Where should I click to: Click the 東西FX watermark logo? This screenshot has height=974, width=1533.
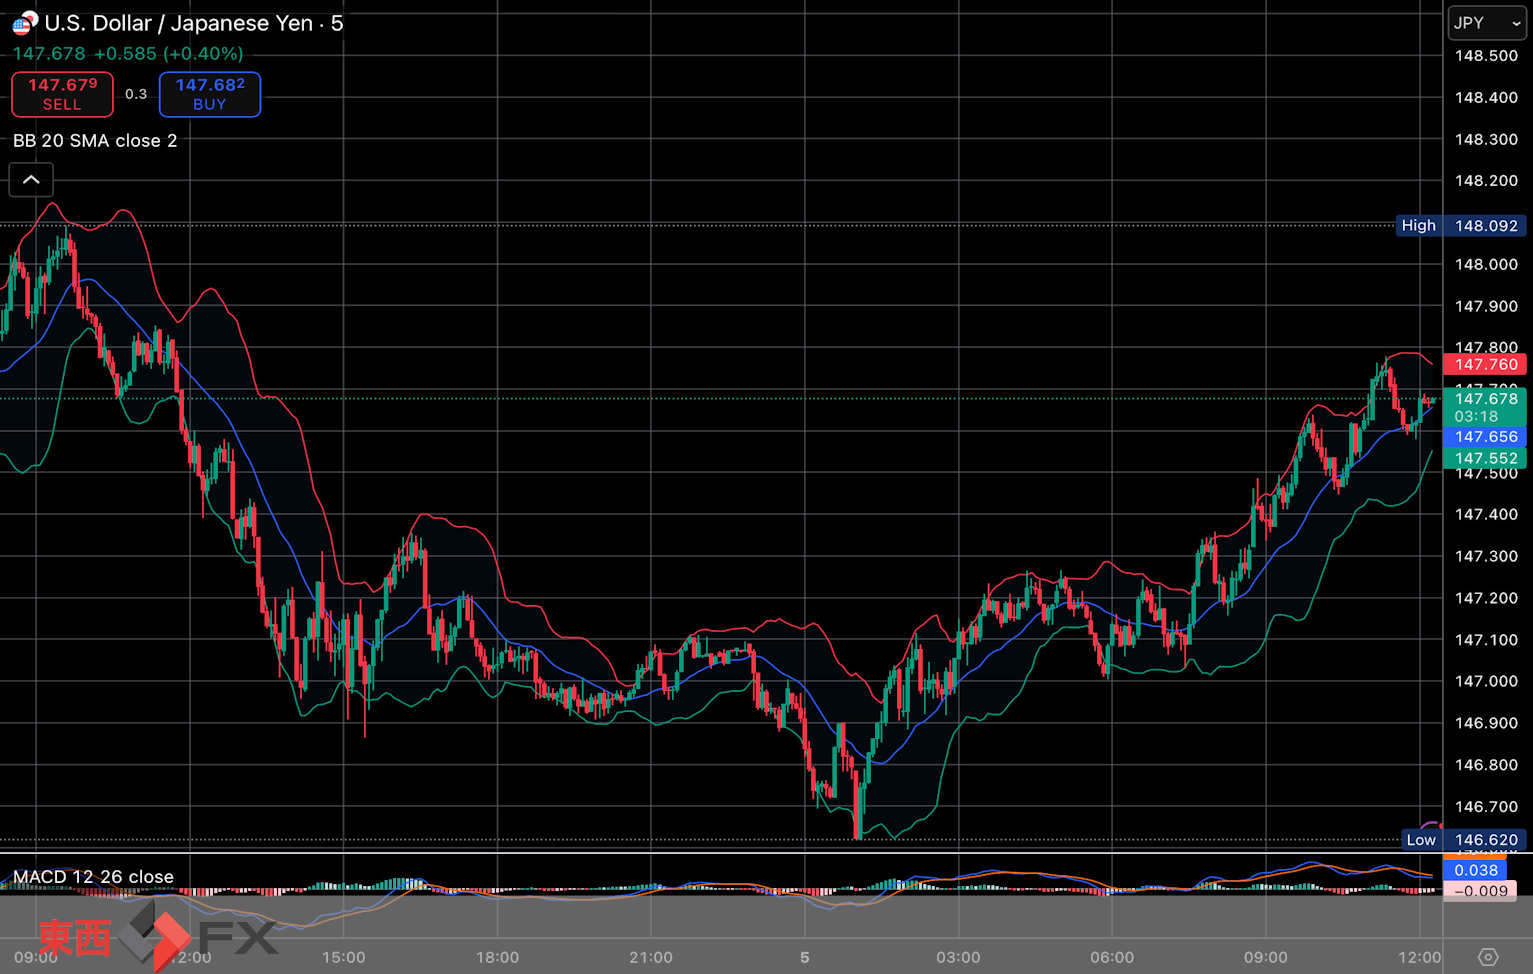(158, 936)
